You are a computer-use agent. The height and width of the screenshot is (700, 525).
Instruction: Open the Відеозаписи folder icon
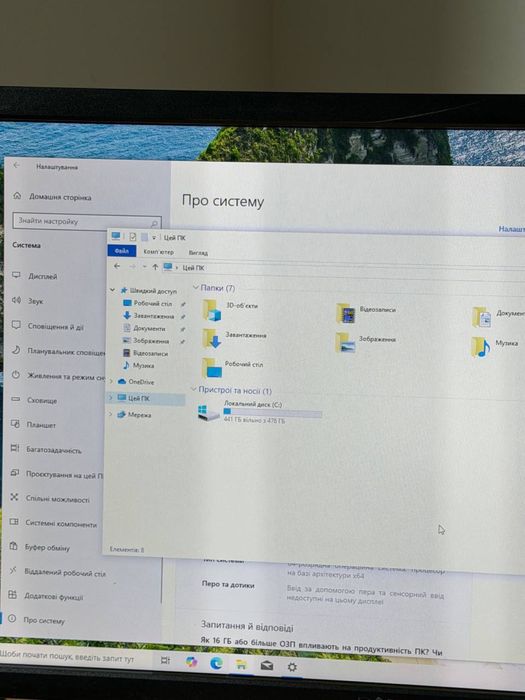coord(346,313)
